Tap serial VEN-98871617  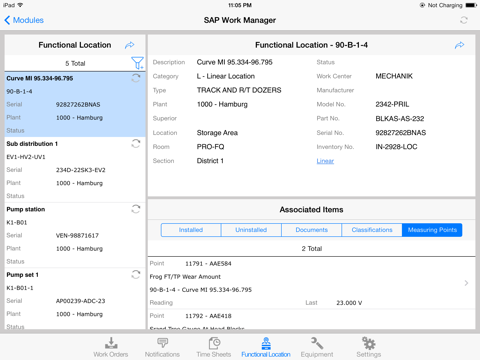[x=77, y=236]
